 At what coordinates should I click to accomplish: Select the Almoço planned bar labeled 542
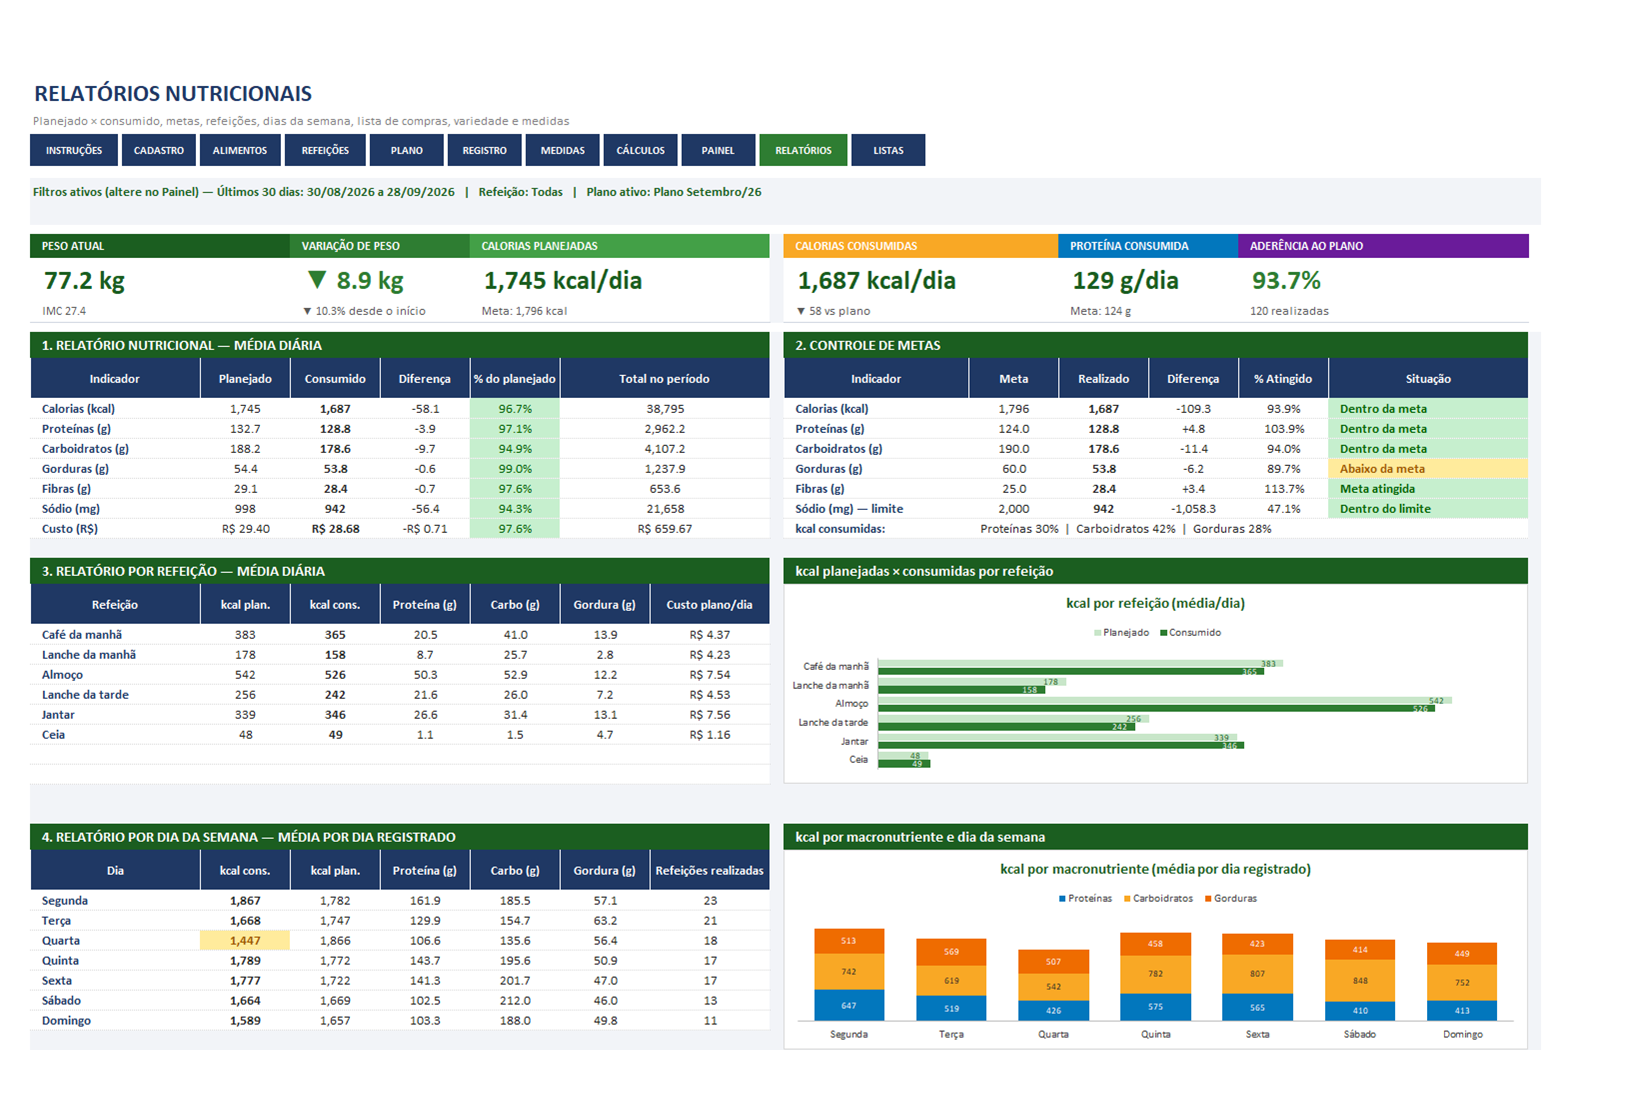coord(1165,700)
